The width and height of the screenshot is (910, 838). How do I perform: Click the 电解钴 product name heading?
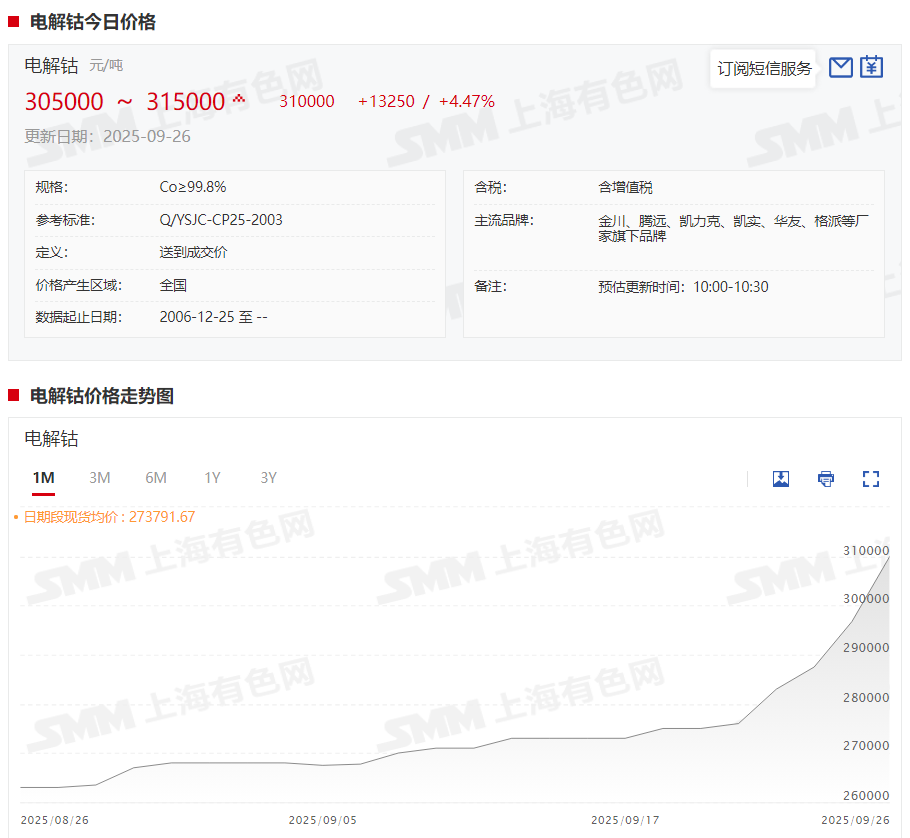51,66
